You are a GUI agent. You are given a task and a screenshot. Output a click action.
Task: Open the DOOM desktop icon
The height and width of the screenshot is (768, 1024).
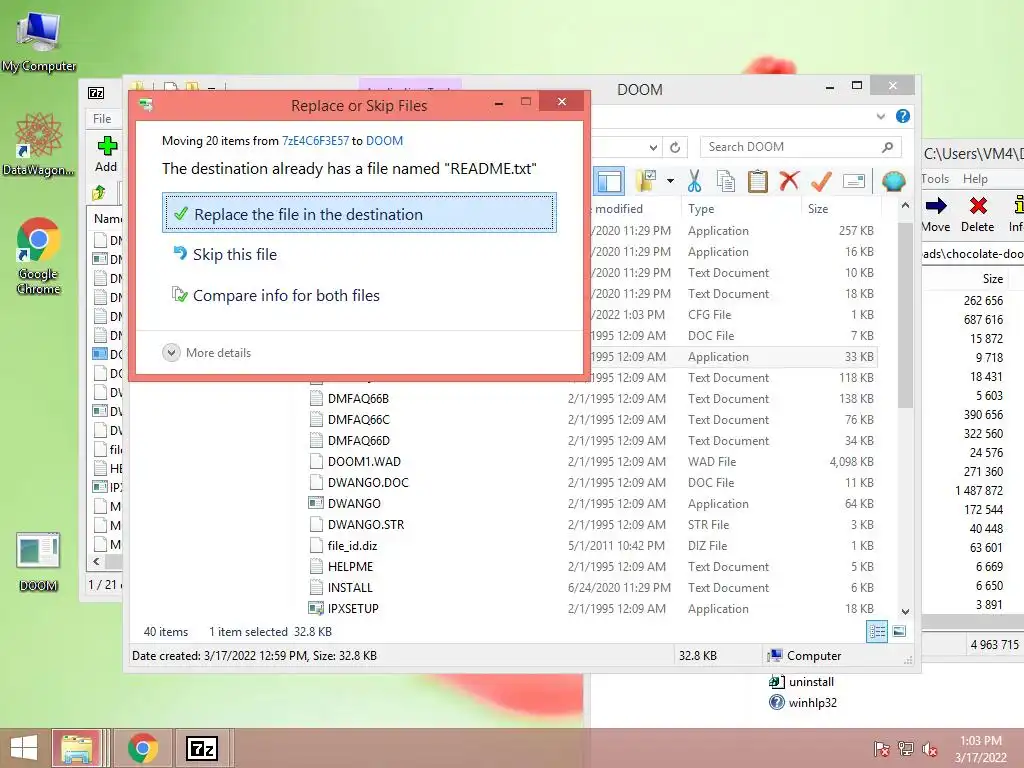click(39, 562)
